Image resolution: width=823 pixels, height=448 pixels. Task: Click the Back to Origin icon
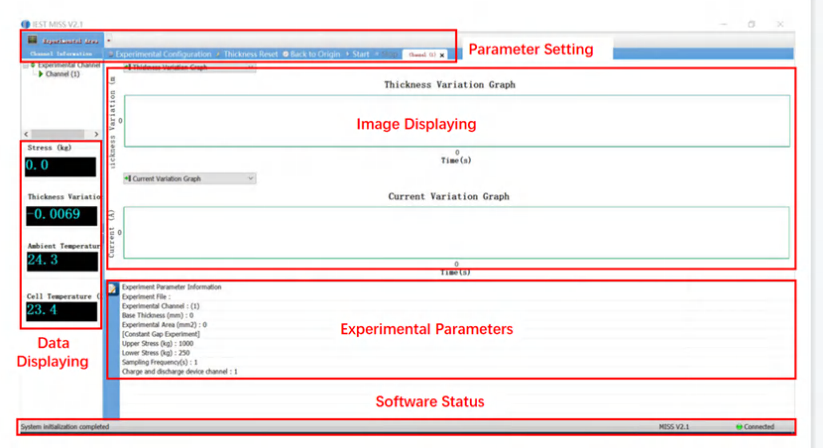pos(286,53)
